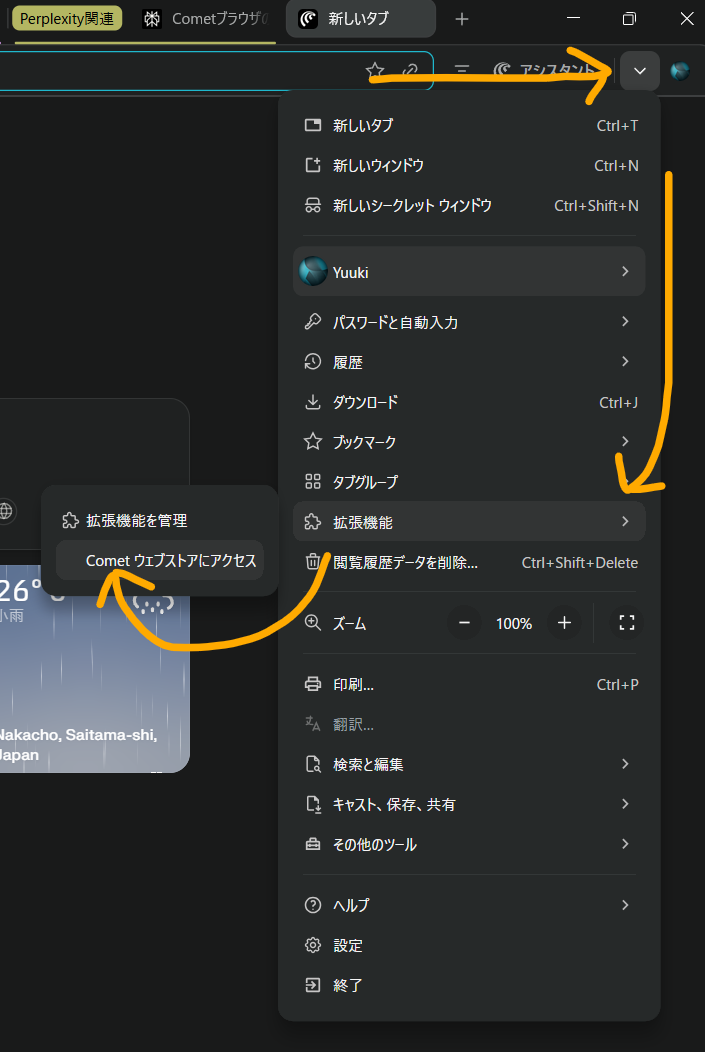This screenshot has width=705, height=1052.
Task: Click the link icon in the address bar
Action: click(x=410, y=70)
